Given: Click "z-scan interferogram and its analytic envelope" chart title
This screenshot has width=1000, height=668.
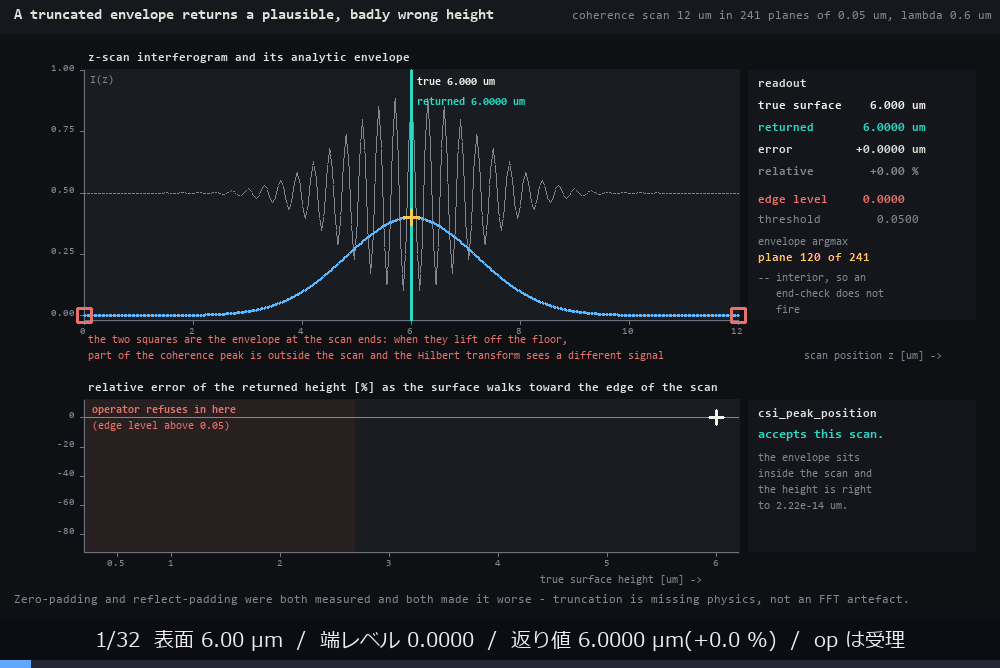Looking at the screenshot, I should (x=249, y=57).
